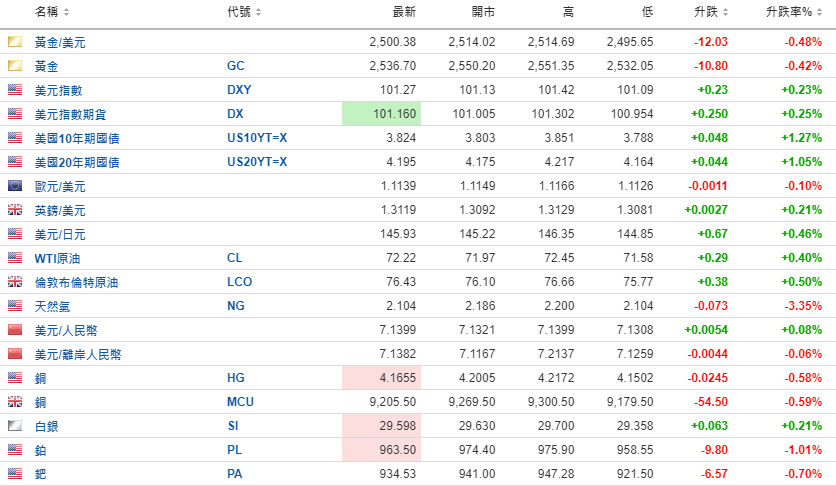The height and width of the screenshot is (486, 836).
Task: Click the US flag next to 美元指數期貨
Action: tap(14, 114)
